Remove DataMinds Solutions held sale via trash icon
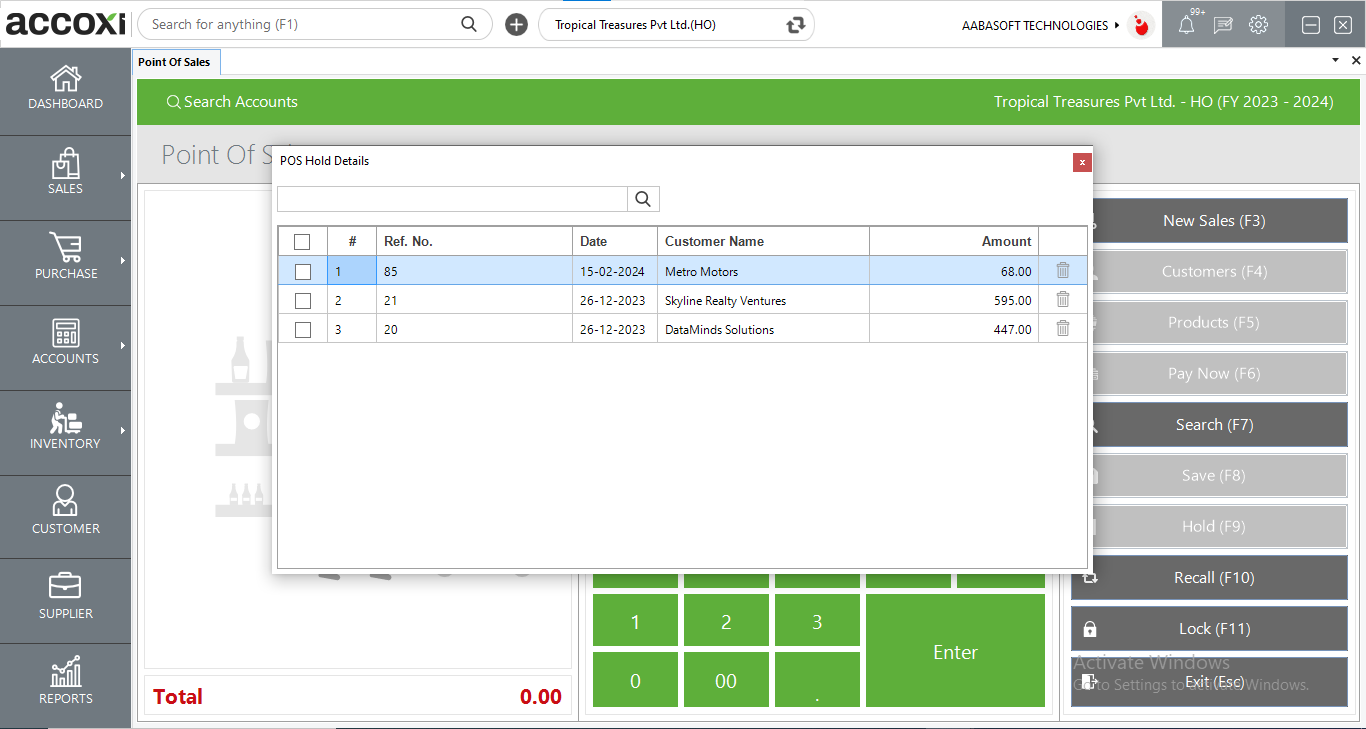Screen dimensions: 1366x729 tap(1063, 329)
